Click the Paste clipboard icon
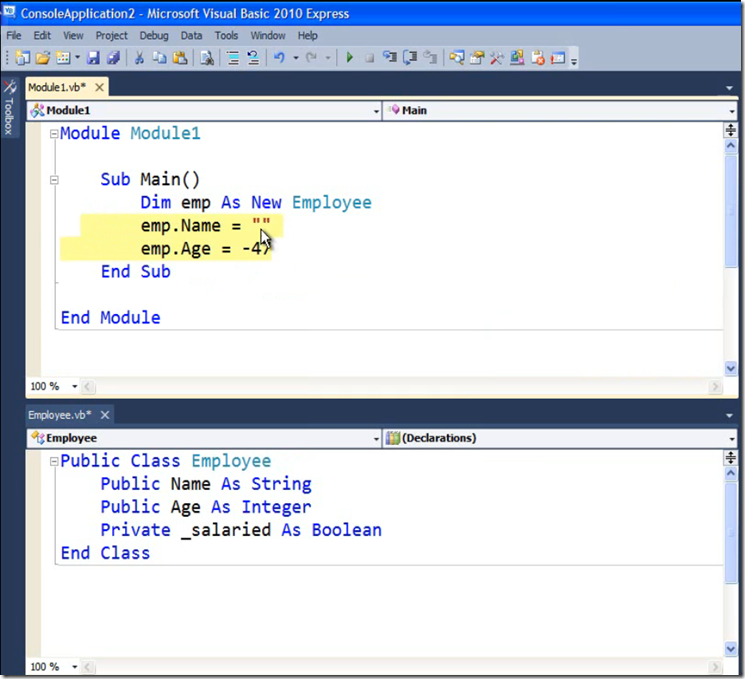The width and height of the screenshot is (745, 679). pos(180,58)
